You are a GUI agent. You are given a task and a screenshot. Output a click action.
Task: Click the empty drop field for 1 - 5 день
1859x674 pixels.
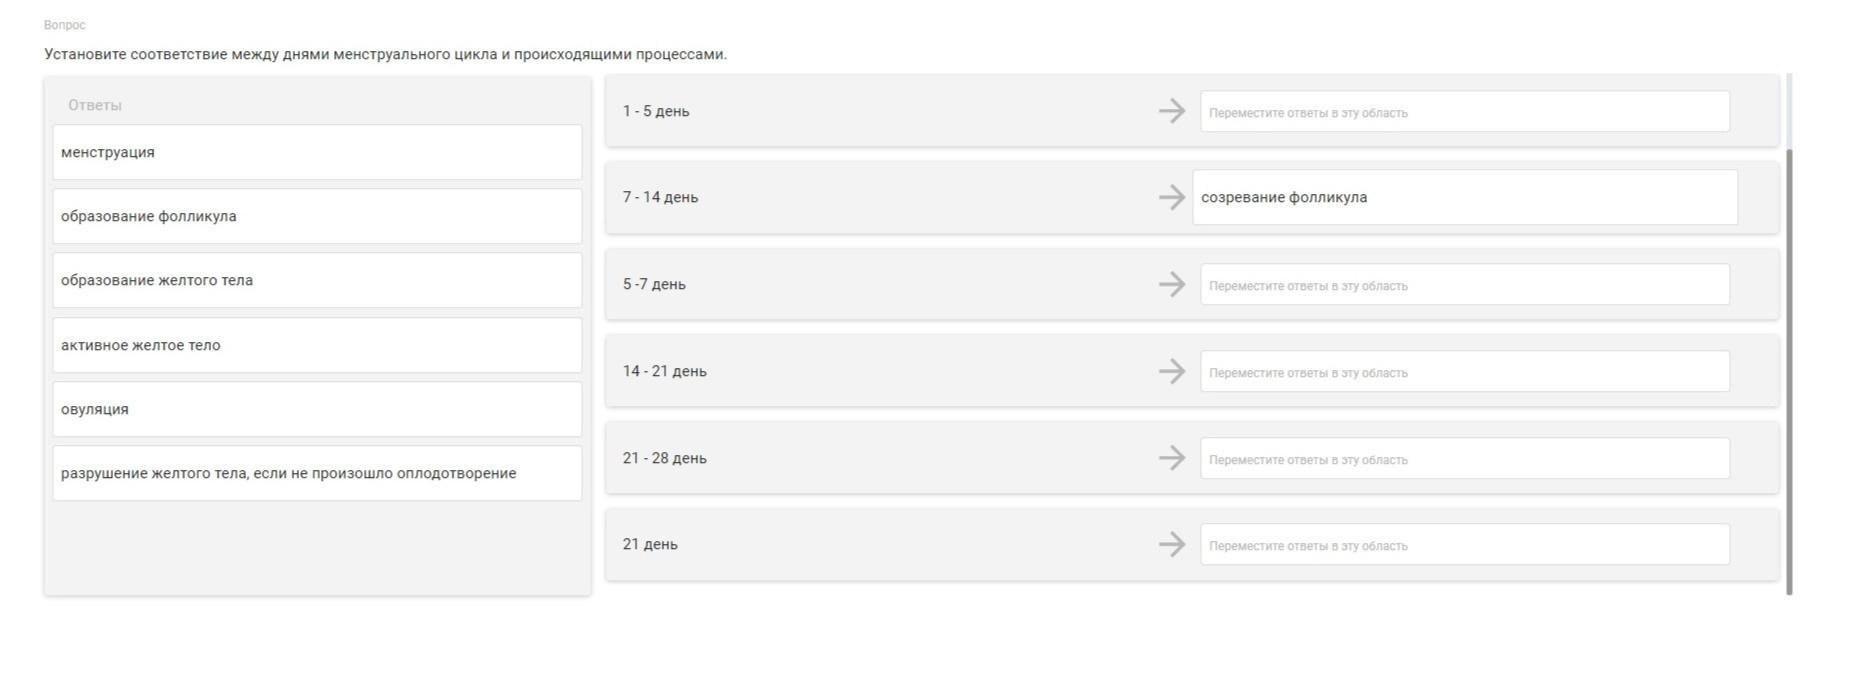point(1465,111)
